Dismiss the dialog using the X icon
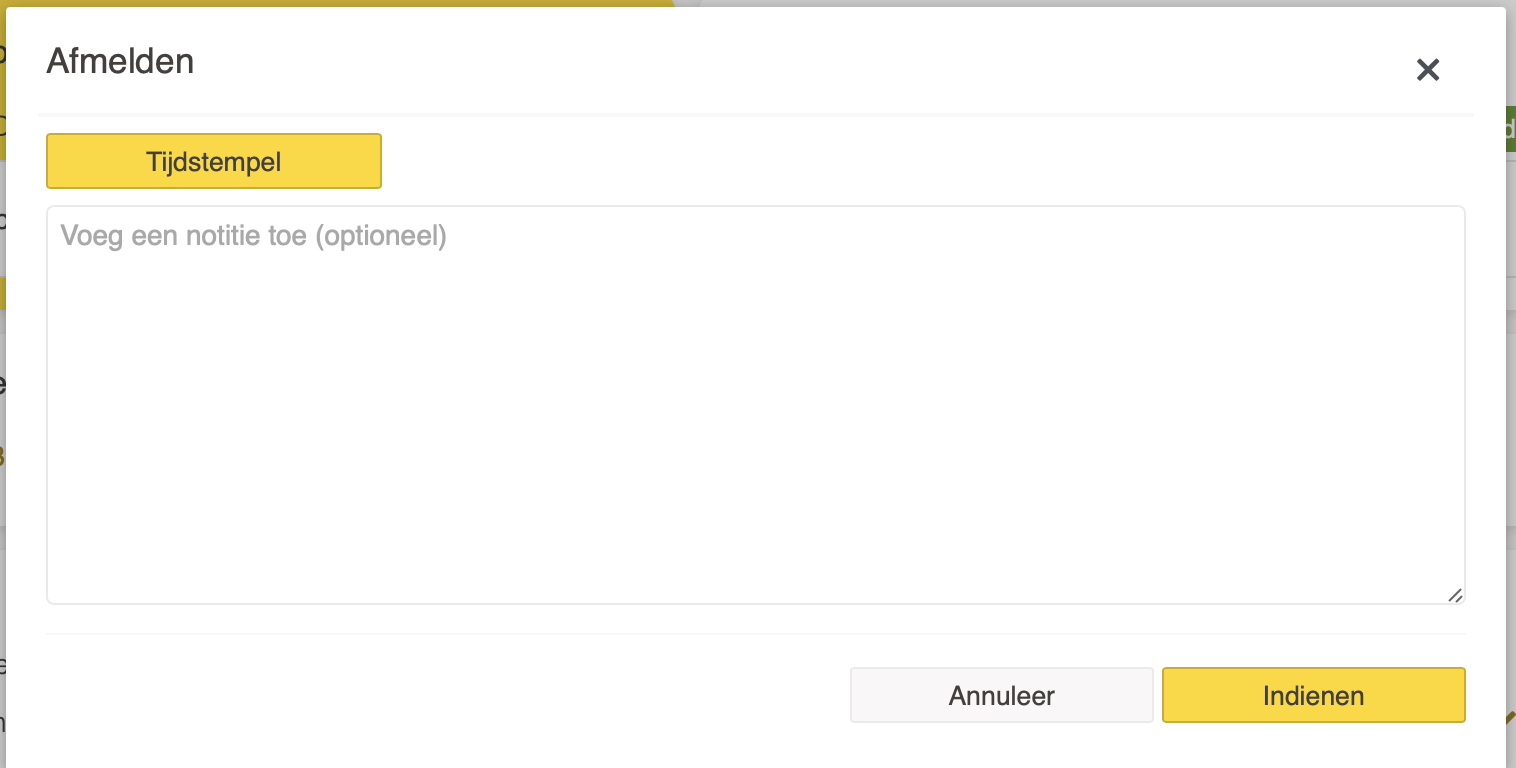The height and width of the screenshot is (768, 1516). click(x=1427, y=70)
